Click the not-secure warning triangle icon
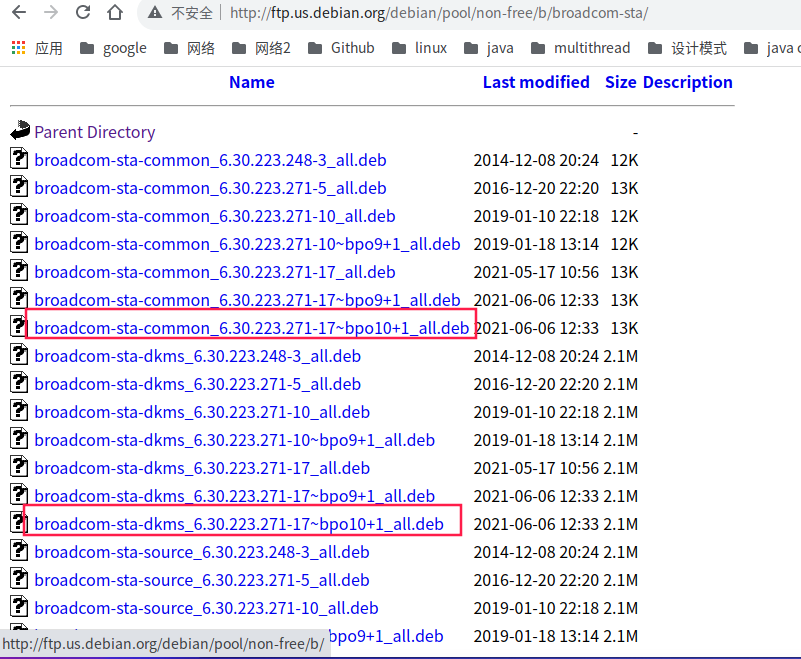This screenshot has width=801, height=659. (x=154, y=13)
